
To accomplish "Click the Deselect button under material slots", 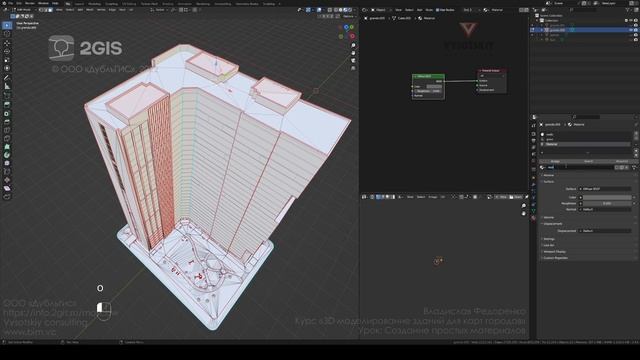I will [621, 161].
